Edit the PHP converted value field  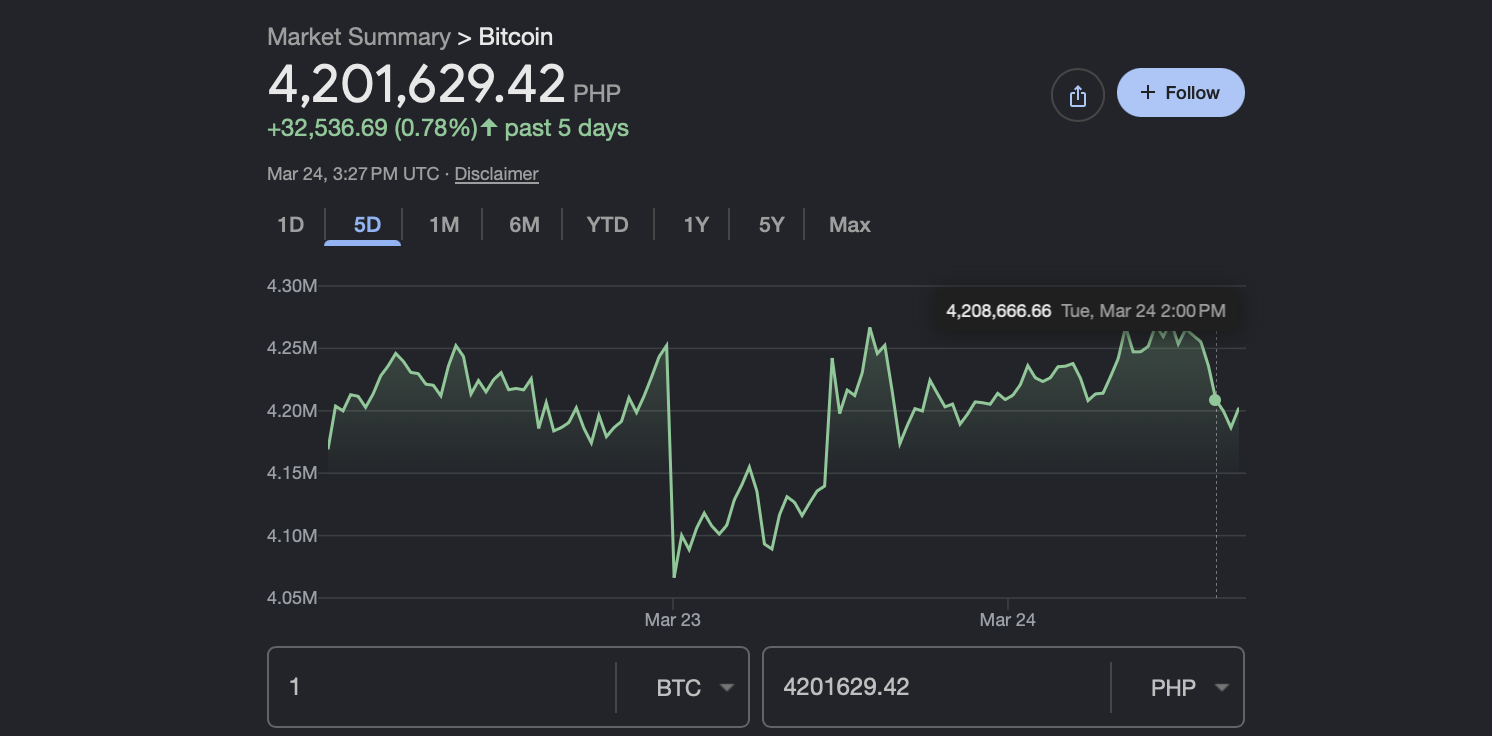pyautogui.click(x=930, y=687)
